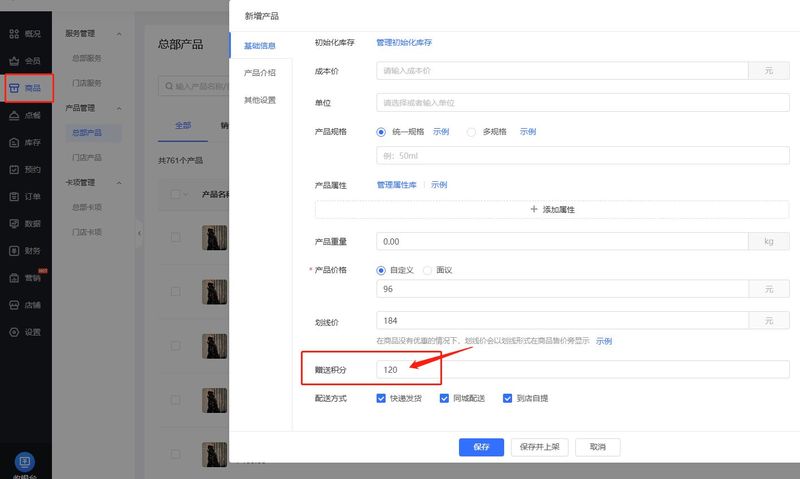Open 门店产品 submenu item
Image resolution: width=800 pixels, height=479 pixels.
click(87, 158)
